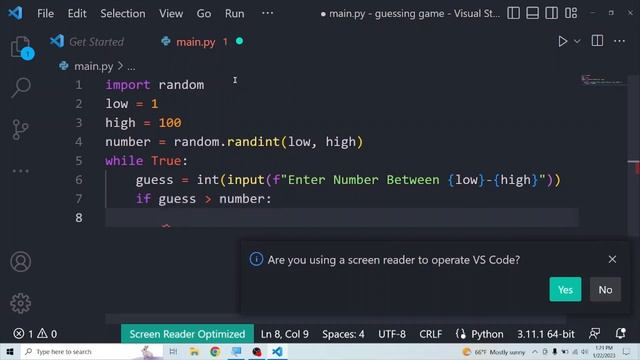The height and width of the screenshot is (360, 640).
Task: Open the Selection menu
Action: (x=122, y=13)
